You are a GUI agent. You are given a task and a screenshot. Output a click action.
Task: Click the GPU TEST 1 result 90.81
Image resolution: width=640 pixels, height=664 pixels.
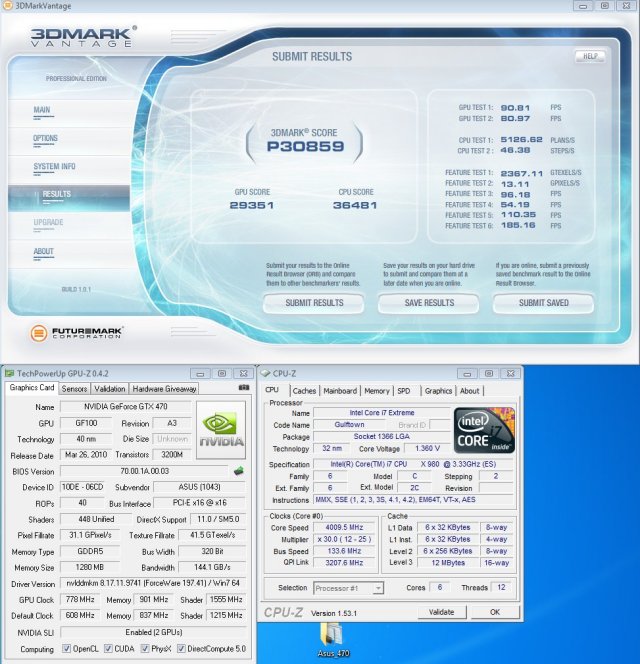tap(515, 108)
